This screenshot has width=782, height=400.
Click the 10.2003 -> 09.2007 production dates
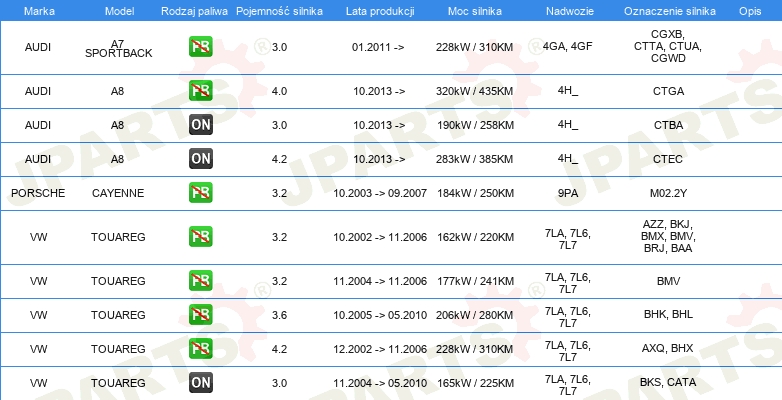(380, 193)
